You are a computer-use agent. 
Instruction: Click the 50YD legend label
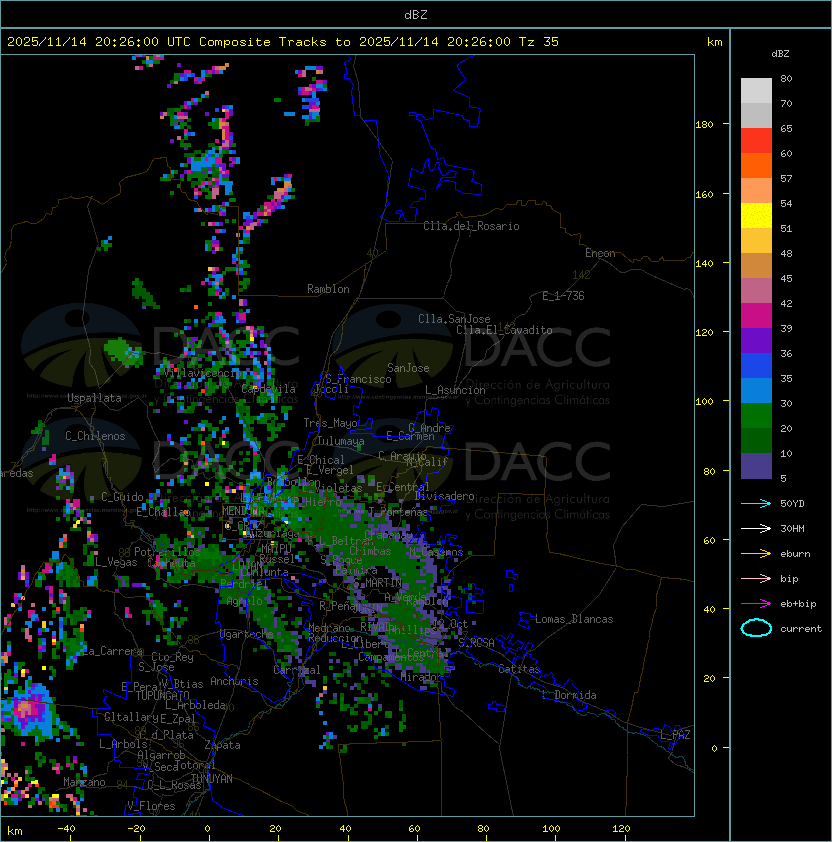tap(792, 503)
